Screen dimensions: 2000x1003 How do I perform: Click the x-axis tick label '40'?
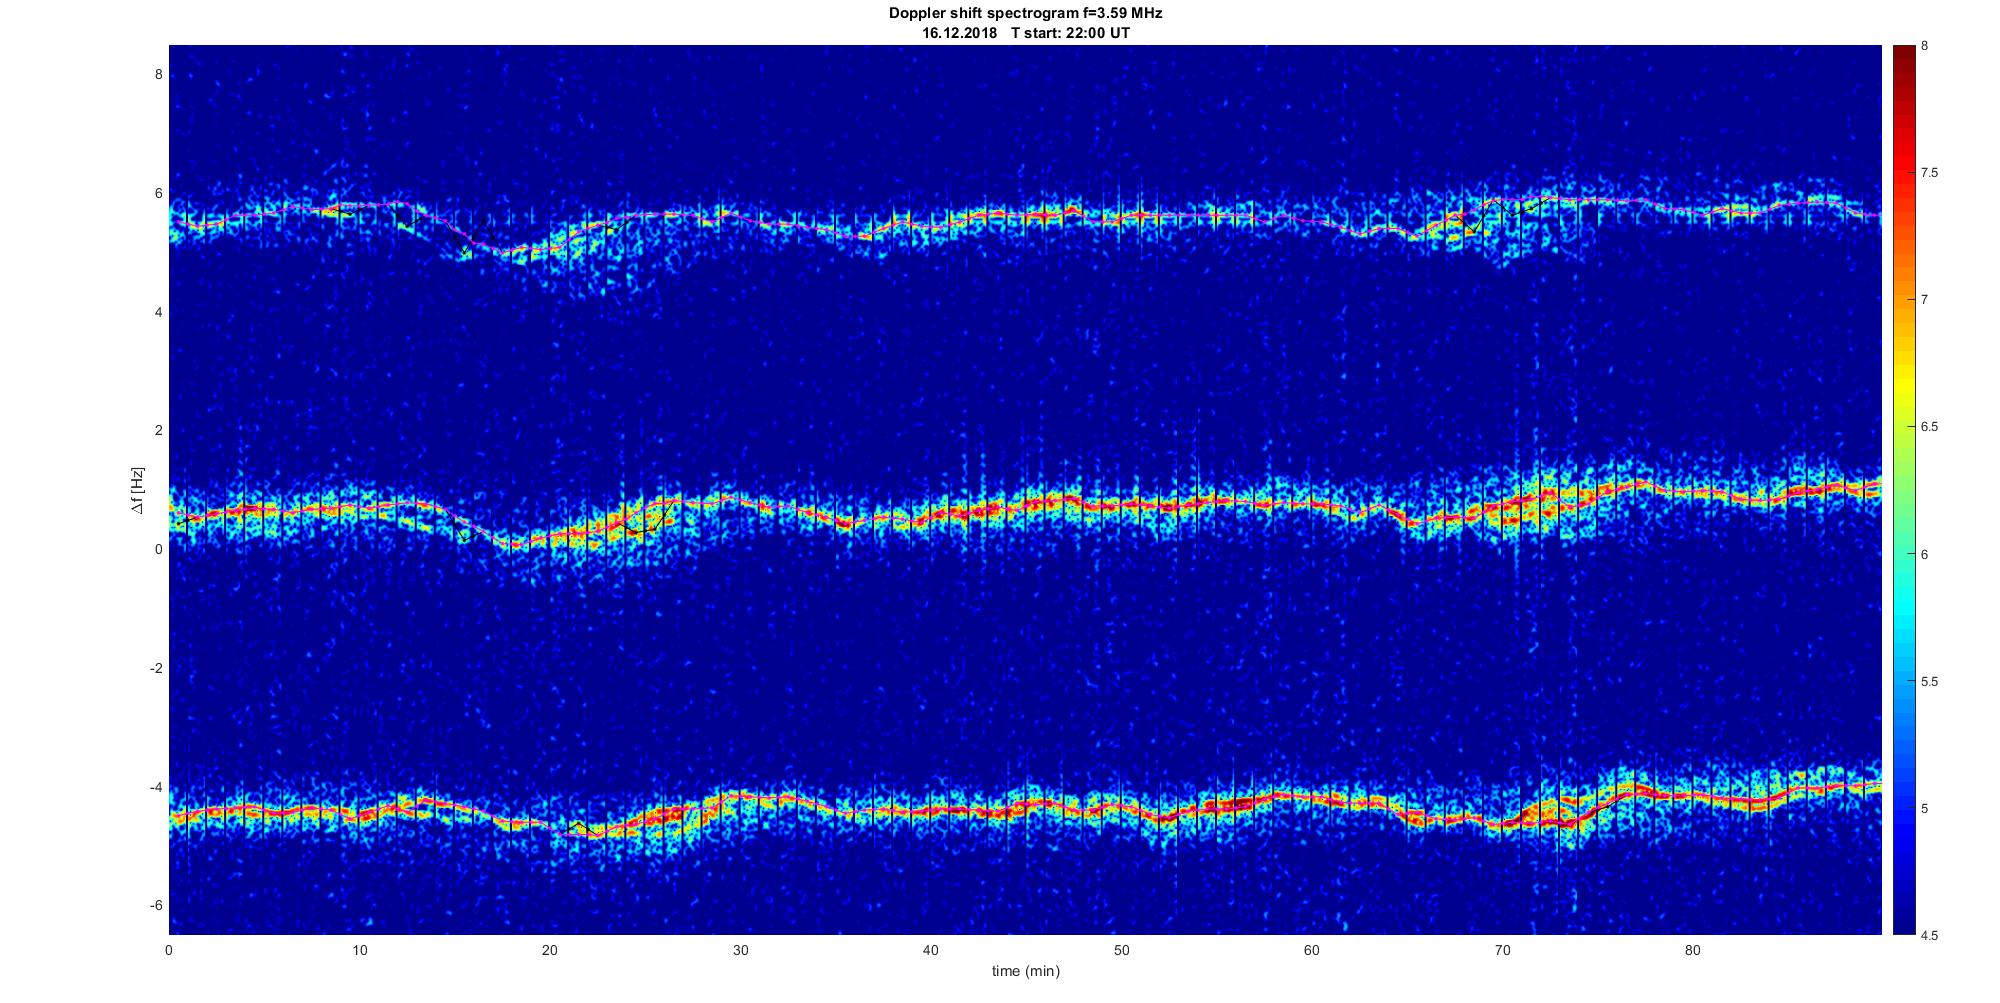931,950
